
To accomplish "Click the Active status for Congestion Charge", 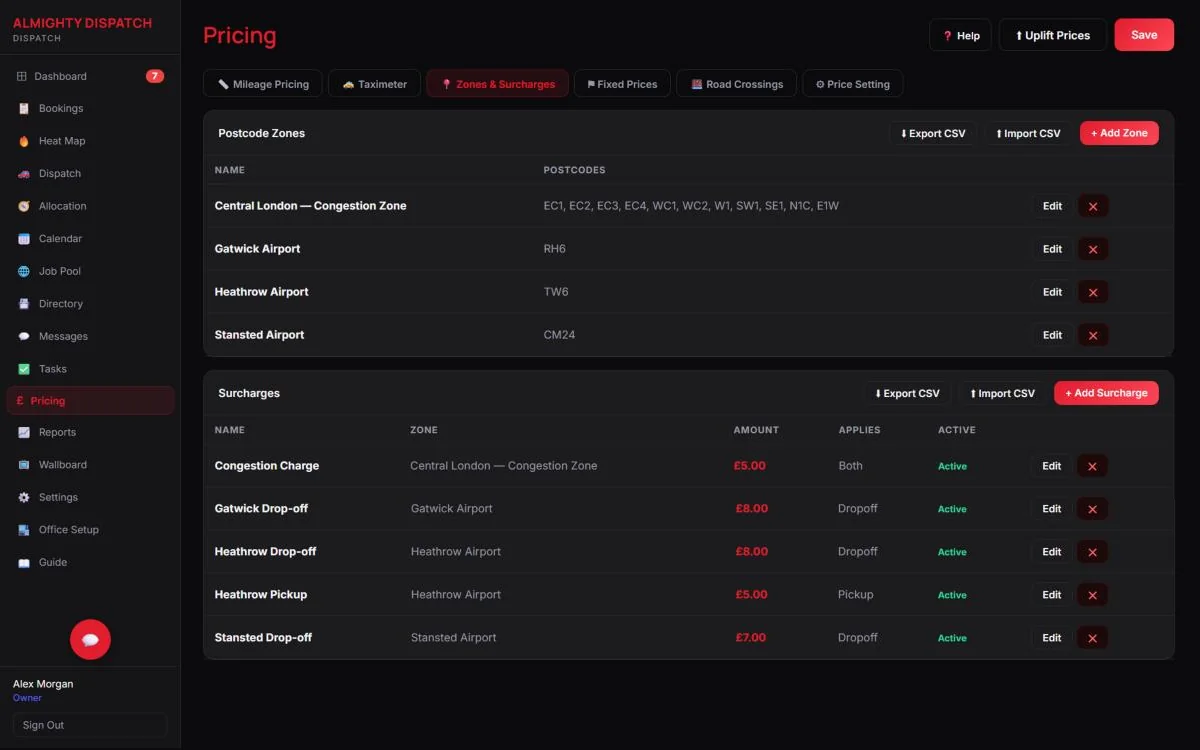I will point(952,466).
